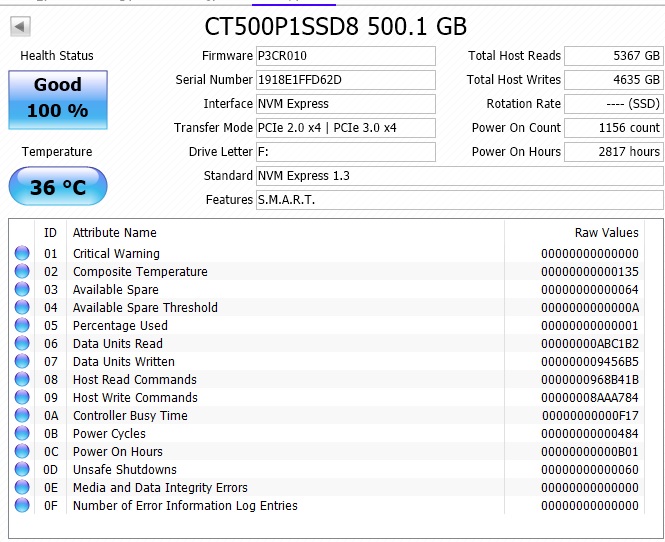The height and width of the screenshot is (542, 665).
Task: Select the Data Units Read attribute name
Action: pyautogui.click(x=117, y=344)
